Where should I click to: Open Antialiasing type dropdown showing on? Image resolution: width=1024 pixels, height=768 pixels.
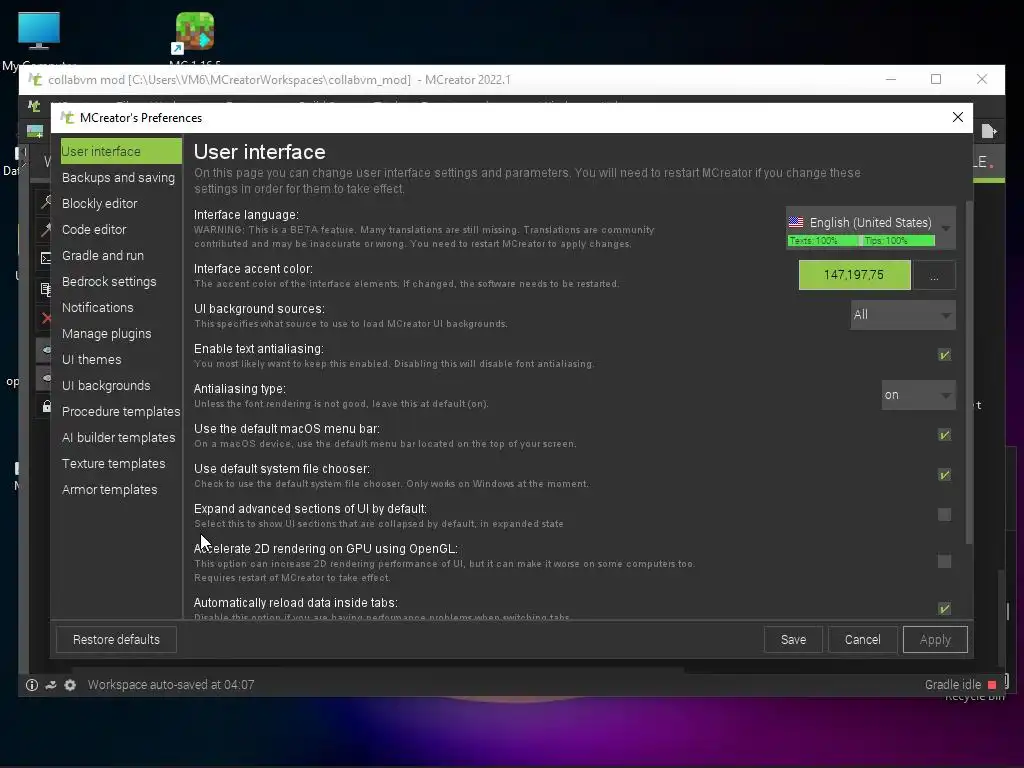point(918,395)
